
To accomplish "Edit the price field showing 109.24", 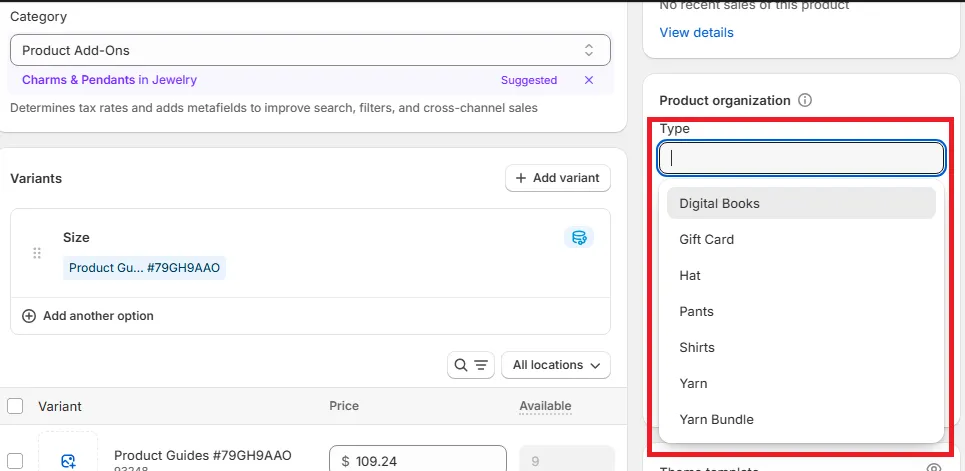I will coord(418,461).
